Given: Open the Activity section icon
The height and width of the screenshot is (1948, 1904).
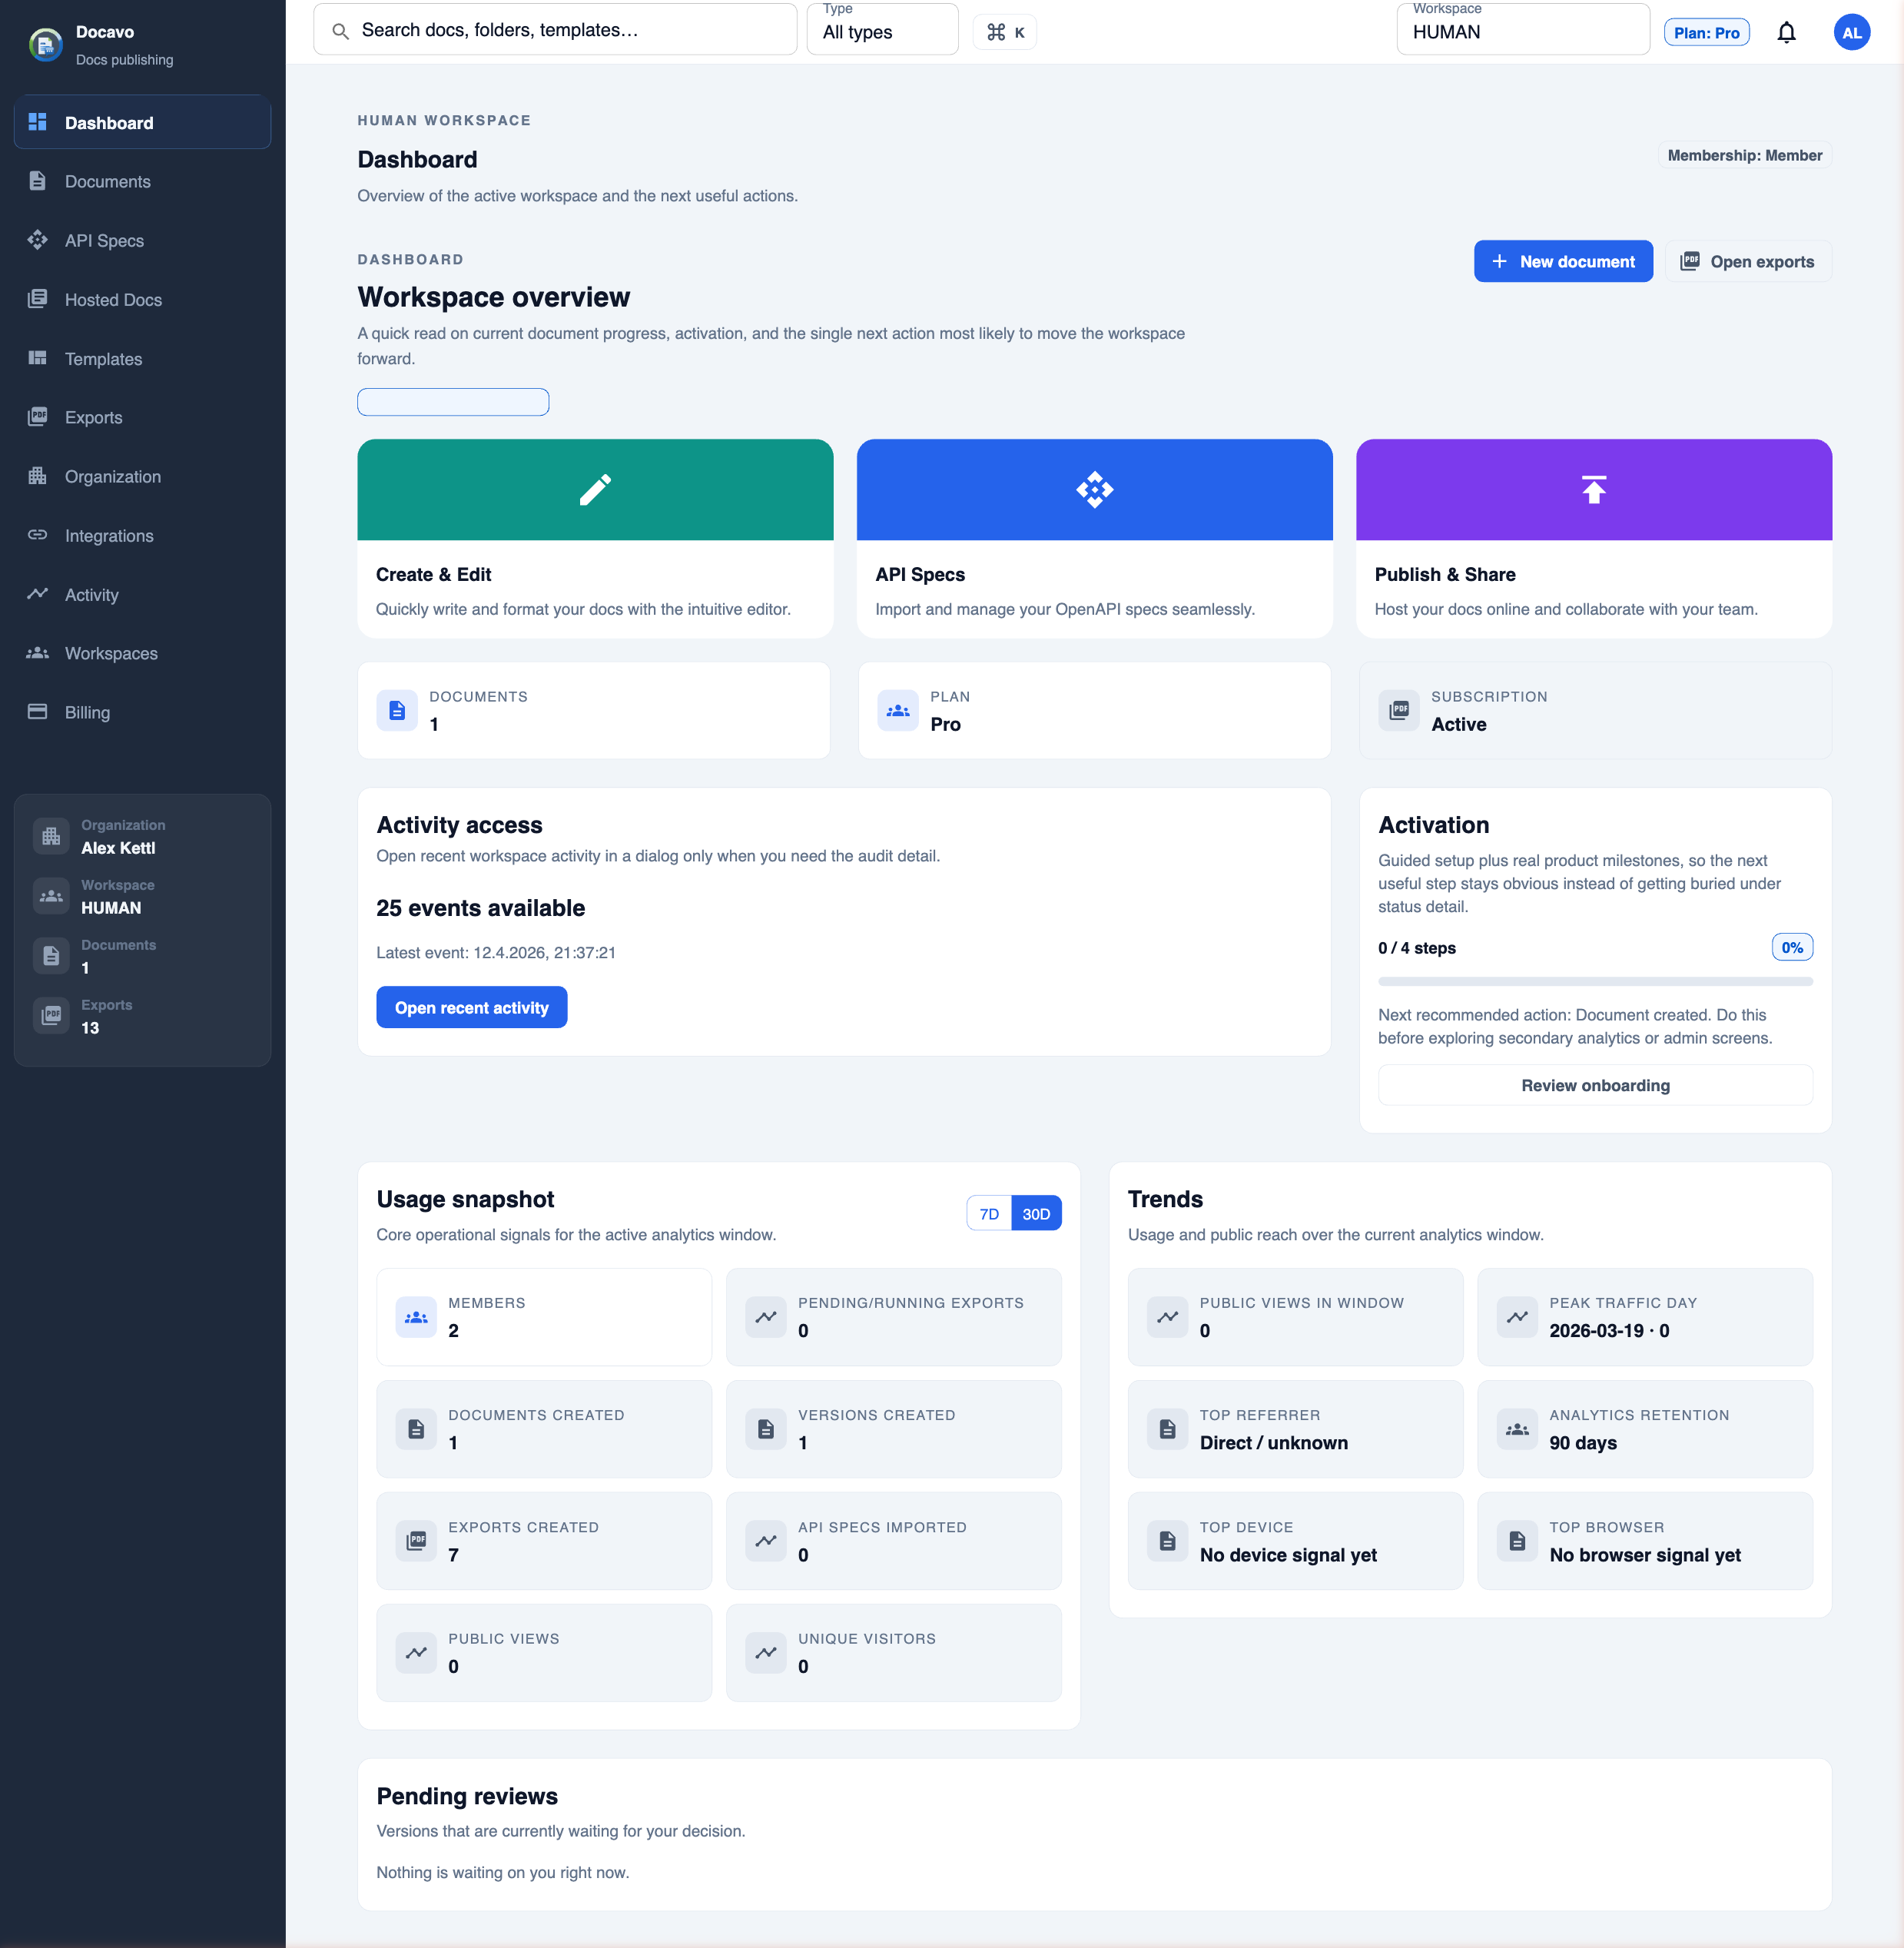Looking at the screenshot, I should pyautogui.click(x=38, y=594).
